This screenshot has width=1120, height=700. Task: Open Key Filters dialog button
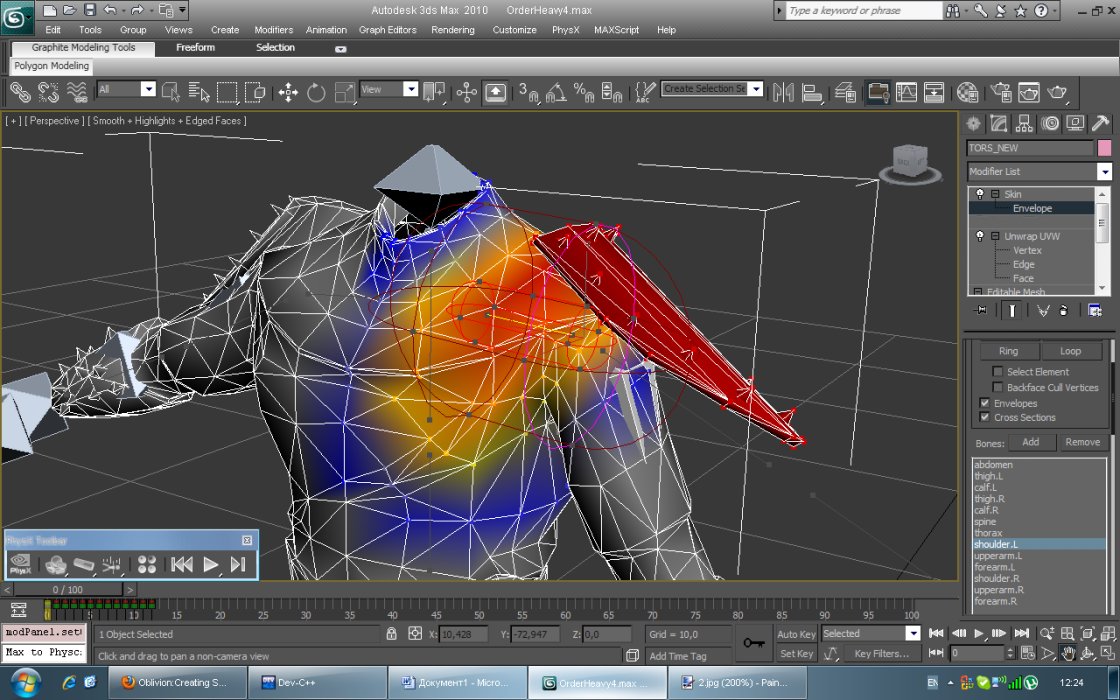(x=881, y=653)
